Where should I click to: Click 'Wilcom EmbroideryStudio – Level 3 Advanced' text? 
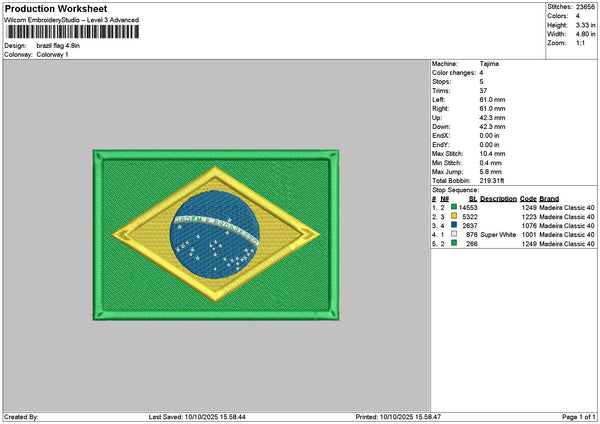click(72, 20)
